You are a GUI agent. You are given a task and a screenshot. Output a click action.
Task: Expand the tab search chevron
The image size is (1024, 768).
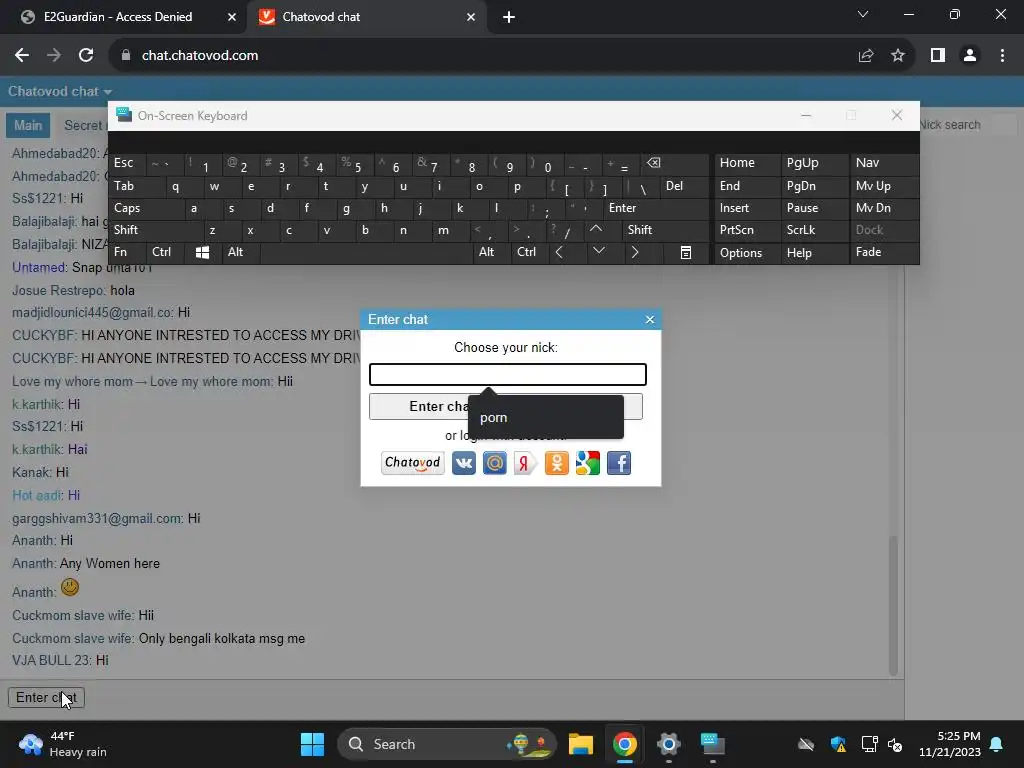click(x=863, y=14)
